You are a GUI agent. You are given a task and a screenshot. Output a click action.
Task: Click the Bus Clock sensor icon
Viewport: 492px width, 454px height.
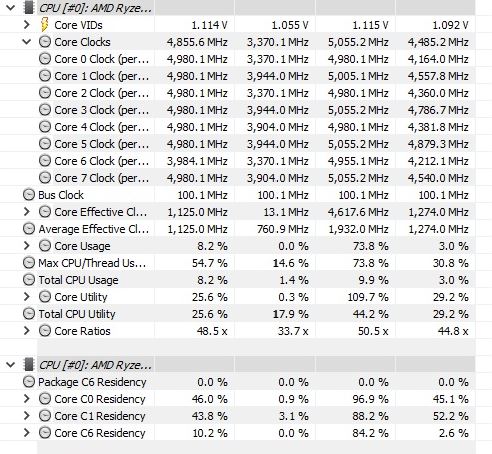point(29,195)
